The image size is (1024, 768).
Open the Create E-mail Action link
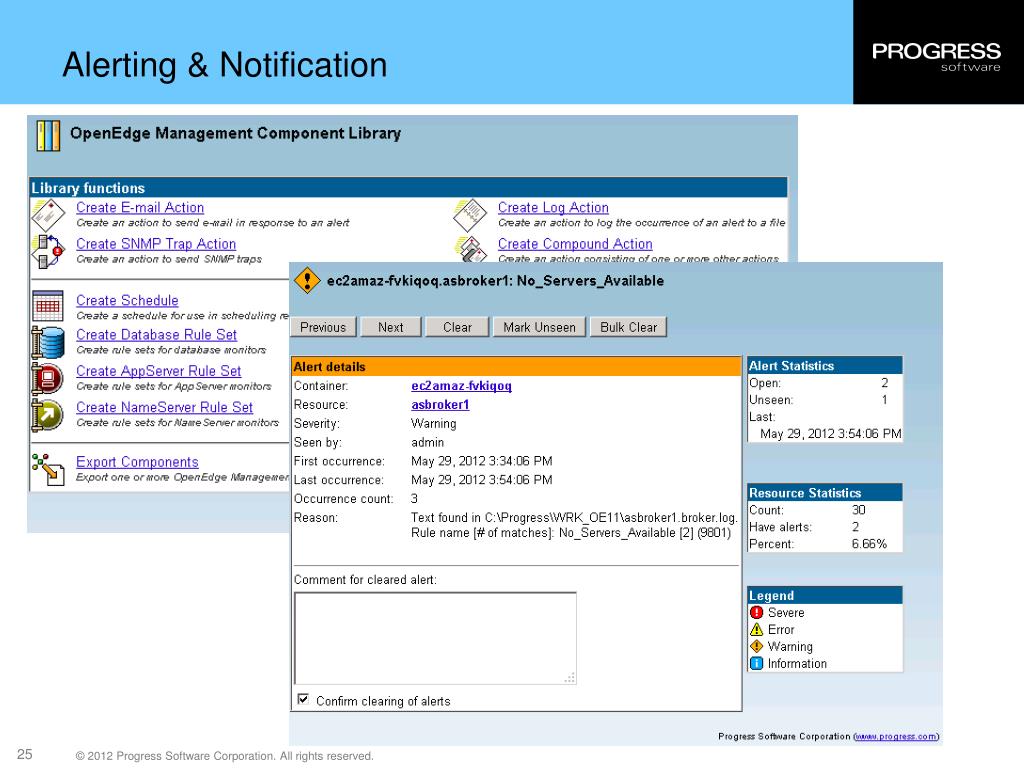pos(140,208)
